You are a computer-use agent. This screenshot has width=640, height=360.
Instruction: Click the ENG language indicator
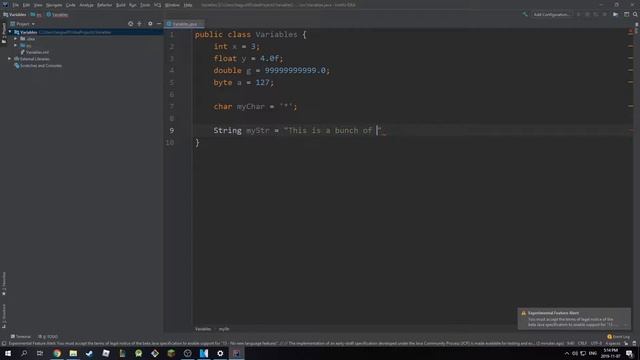(593, 353)
